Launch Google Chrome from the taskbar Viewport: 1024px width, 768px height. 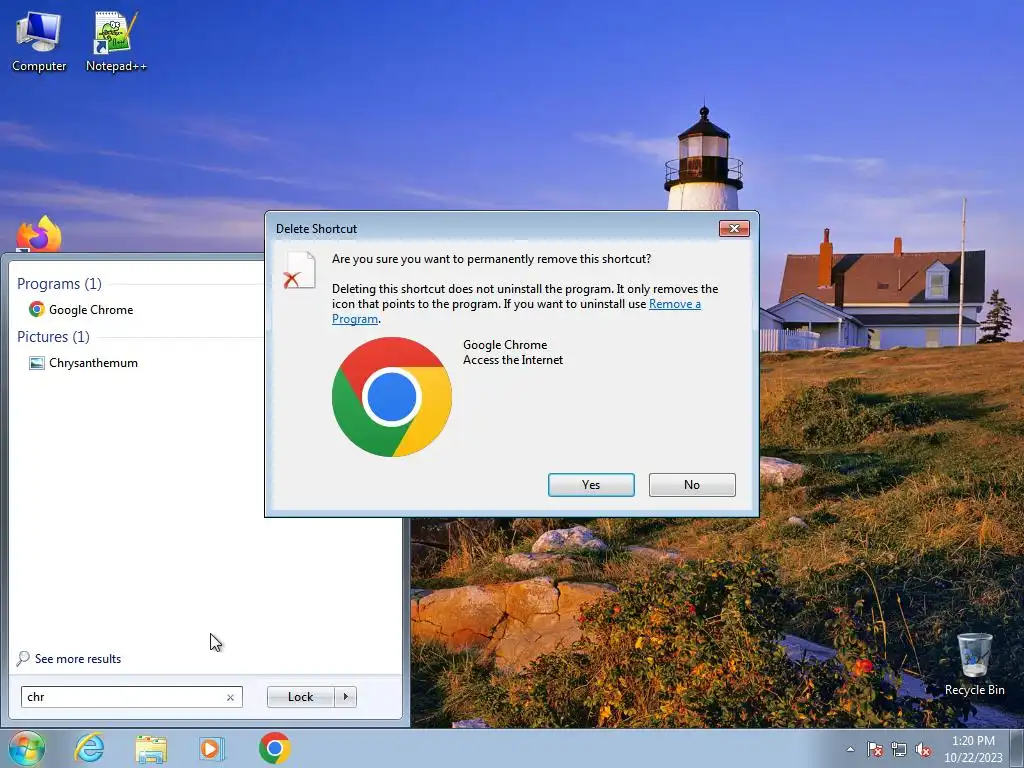tap(274, 748)
